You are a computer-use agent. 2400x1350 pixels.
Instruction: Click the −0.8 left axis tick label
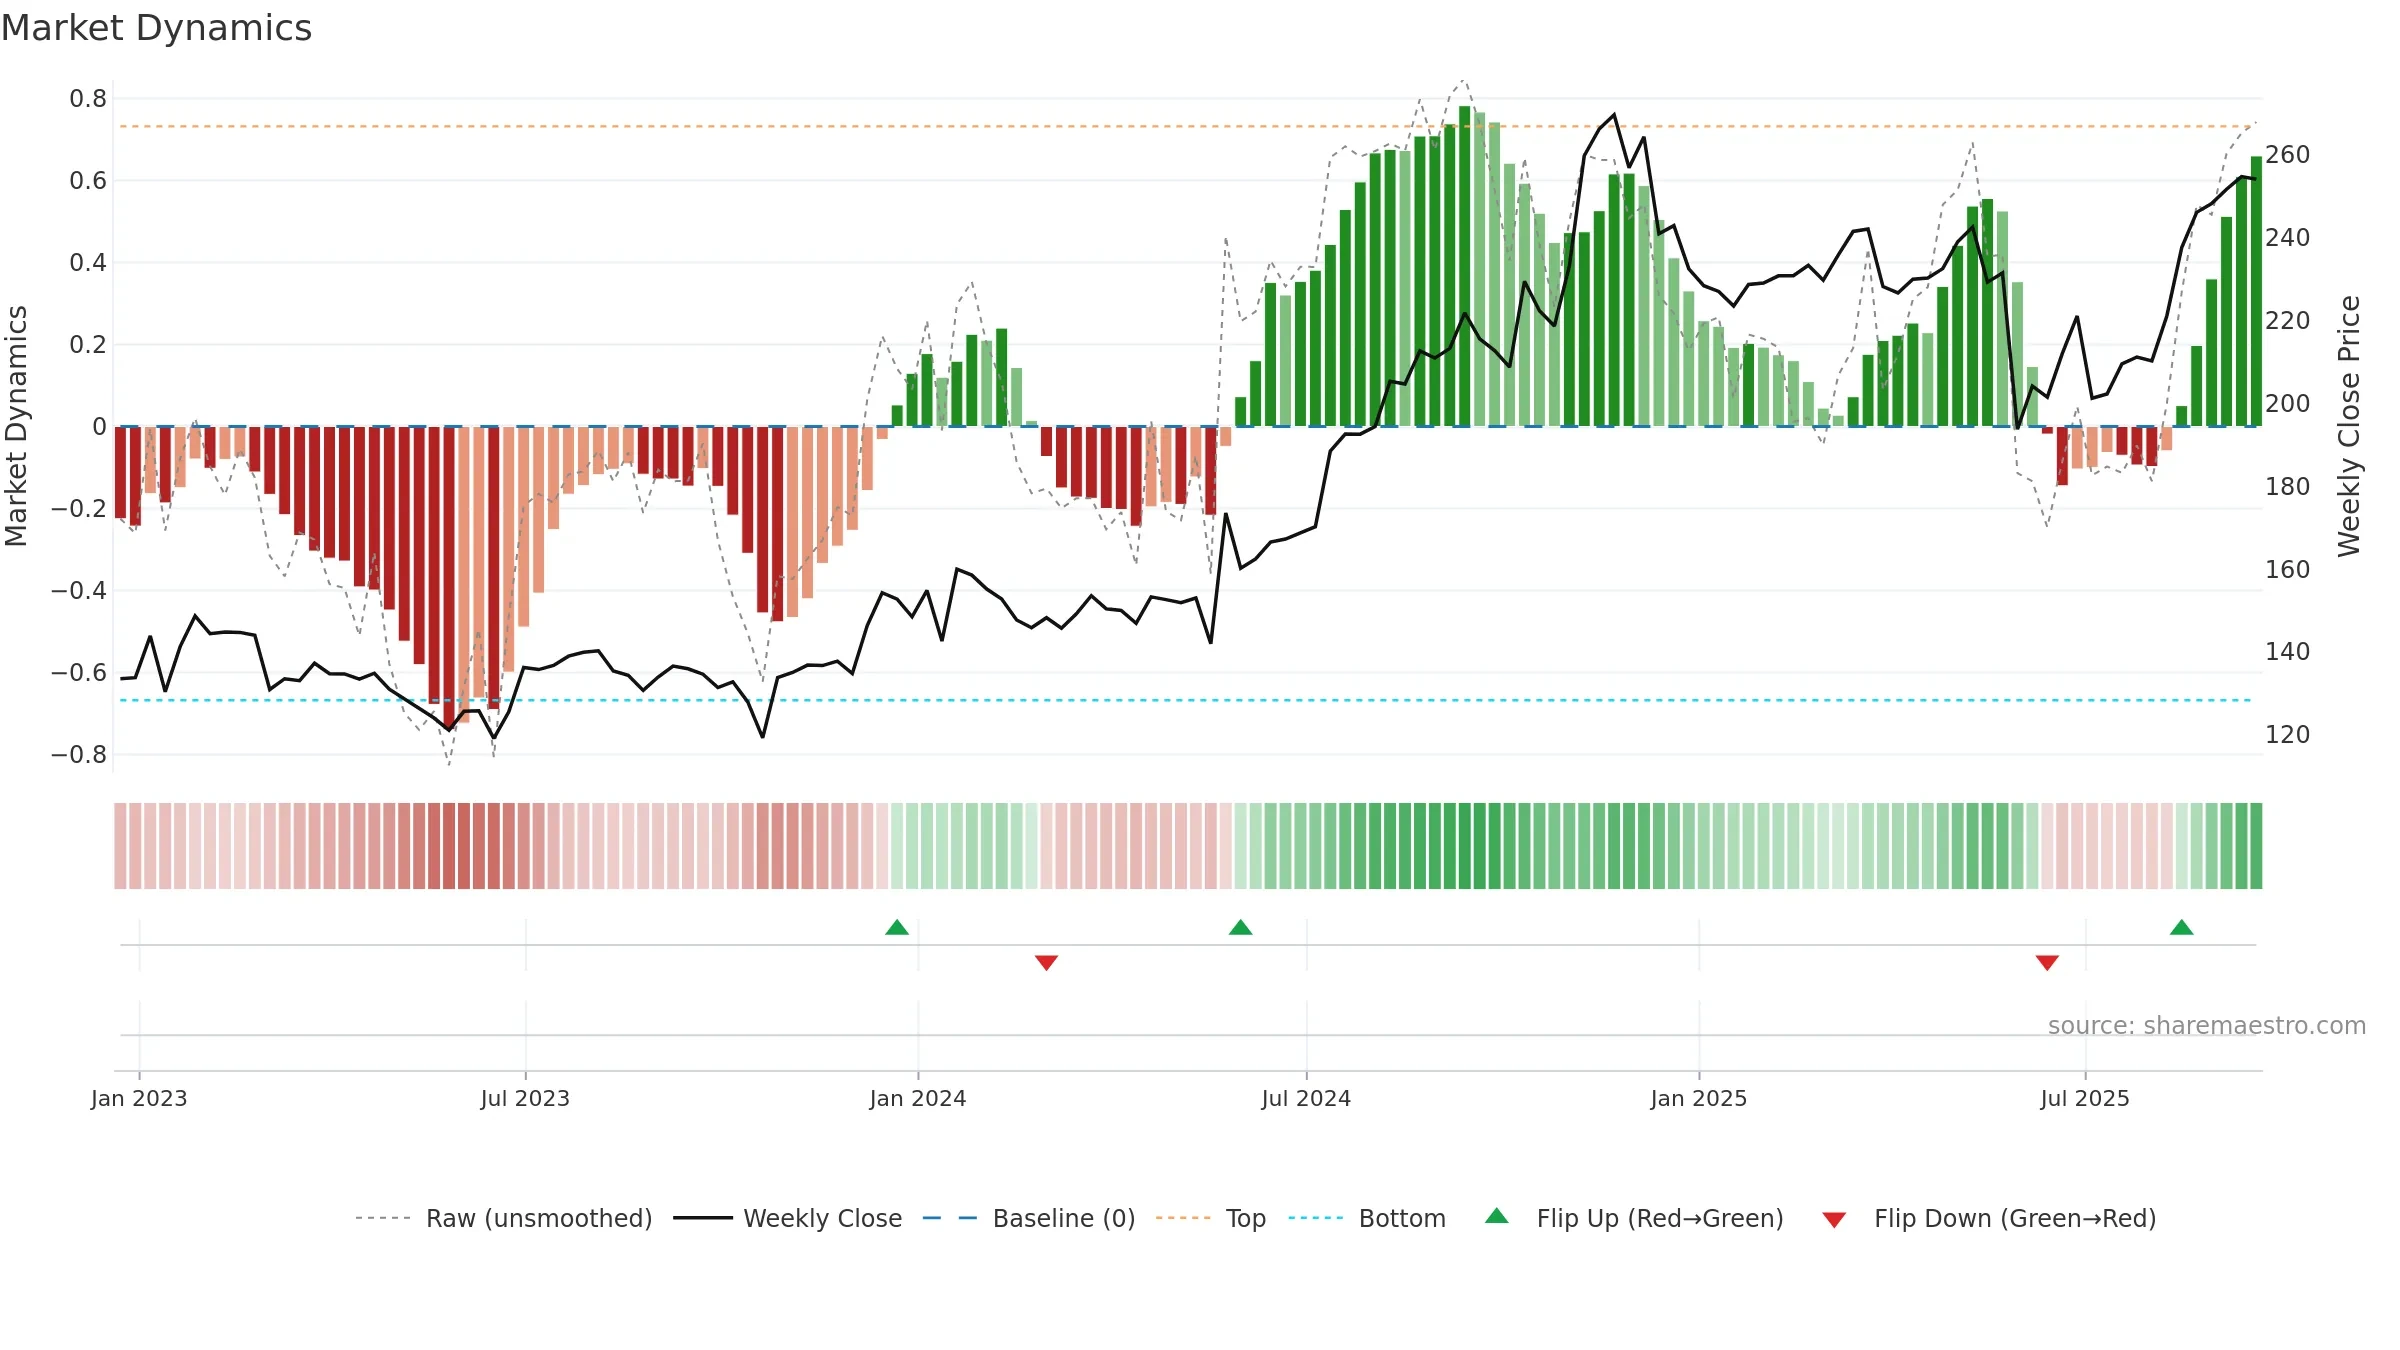point(79,755)
